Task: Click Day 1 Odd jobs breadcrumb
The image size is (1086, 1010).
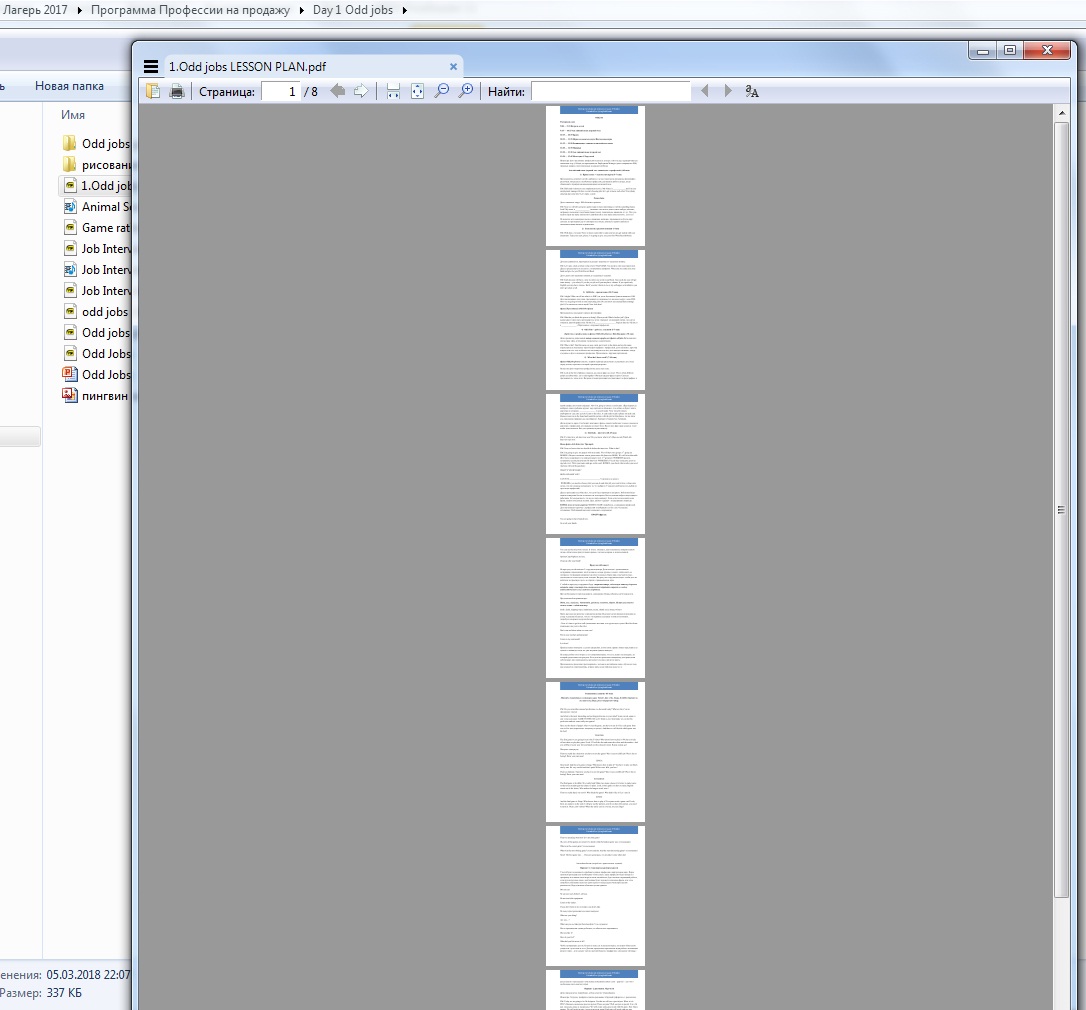Action: click(353, 10)
